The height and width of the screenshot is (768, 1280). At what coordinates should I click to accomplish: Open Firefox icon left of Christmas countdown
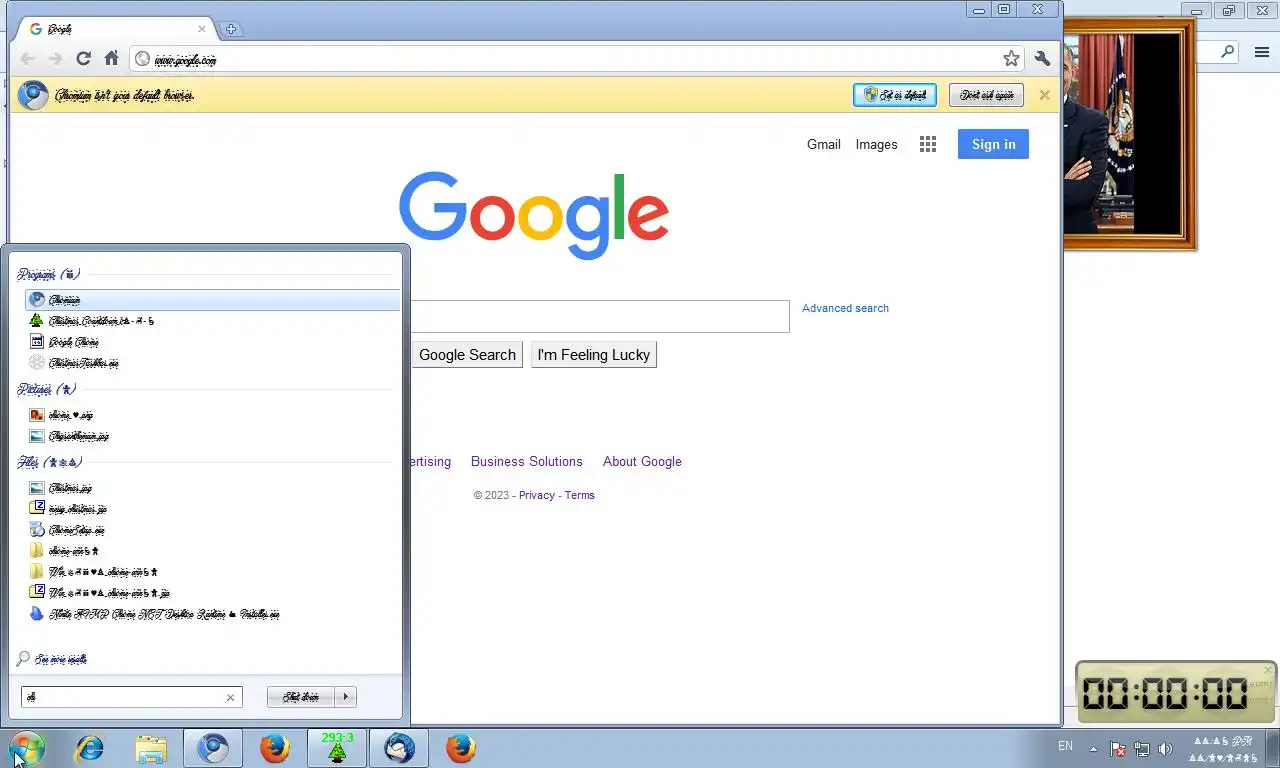point(274,748)
